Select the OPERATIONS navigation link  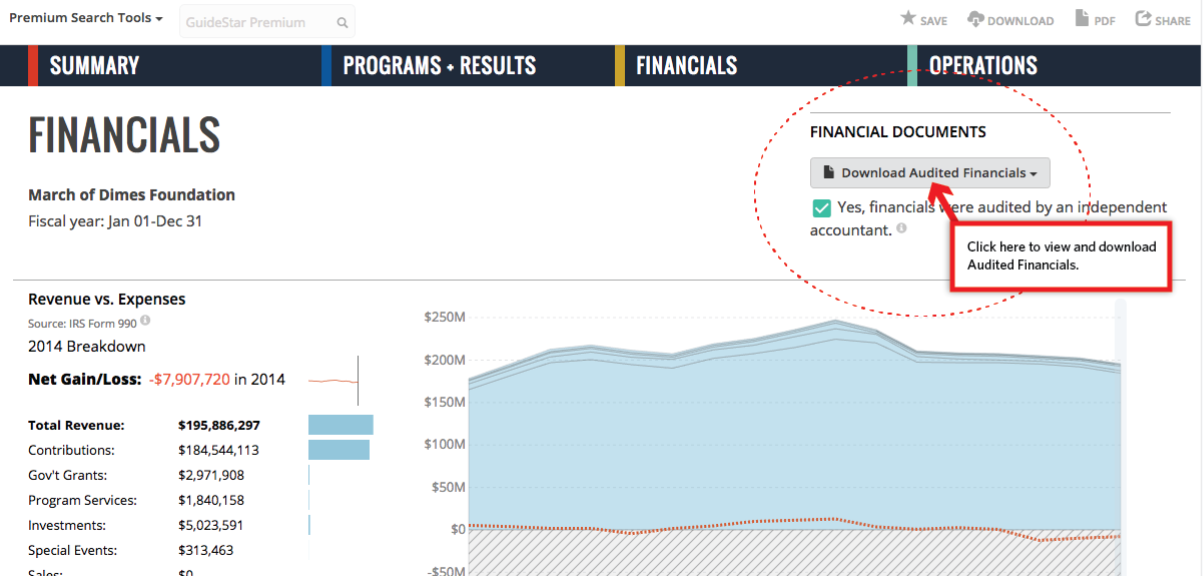click(984, 65)
